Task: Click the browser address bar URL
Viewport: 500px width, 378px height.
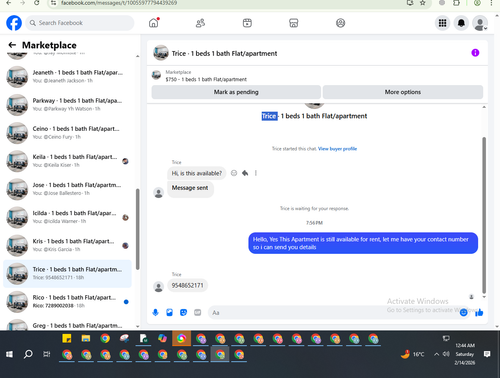Action: tap(119, 3)
